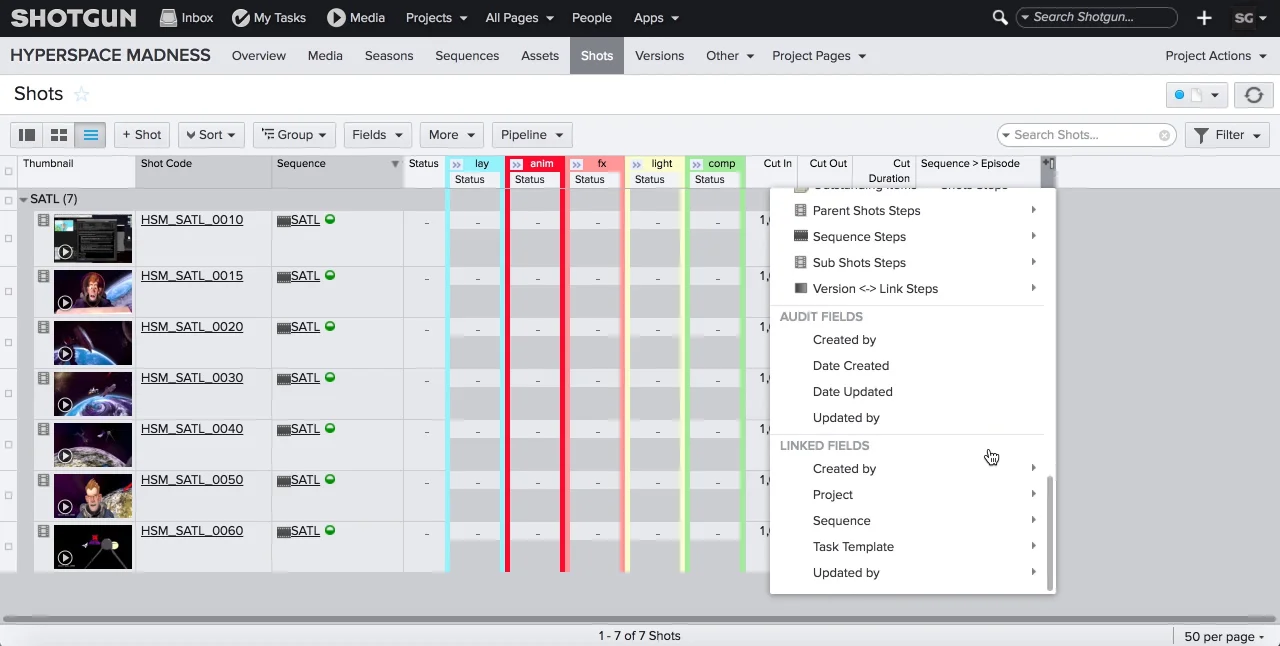This screenshot has width=1280, height=646.
Task: Open the HSM_SATL_0020 thumbnail image
Action: [93, 343]
